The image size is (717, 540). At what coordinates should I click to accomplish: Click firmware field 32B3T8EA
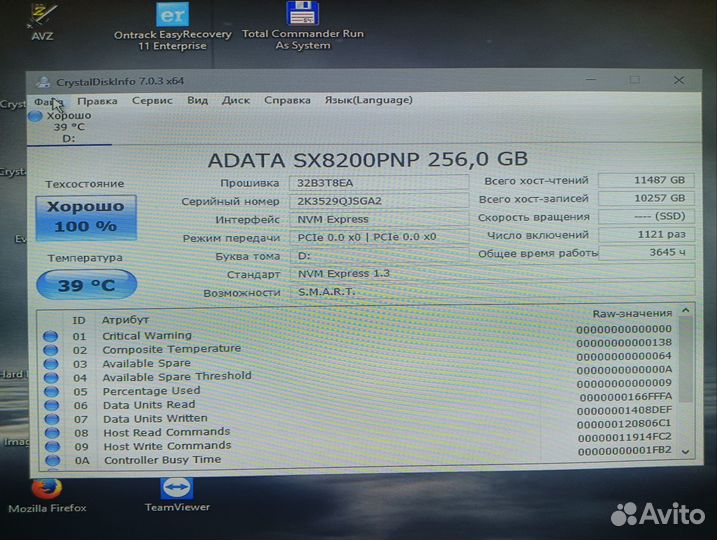pyautogui.click(x=379, y=183)
